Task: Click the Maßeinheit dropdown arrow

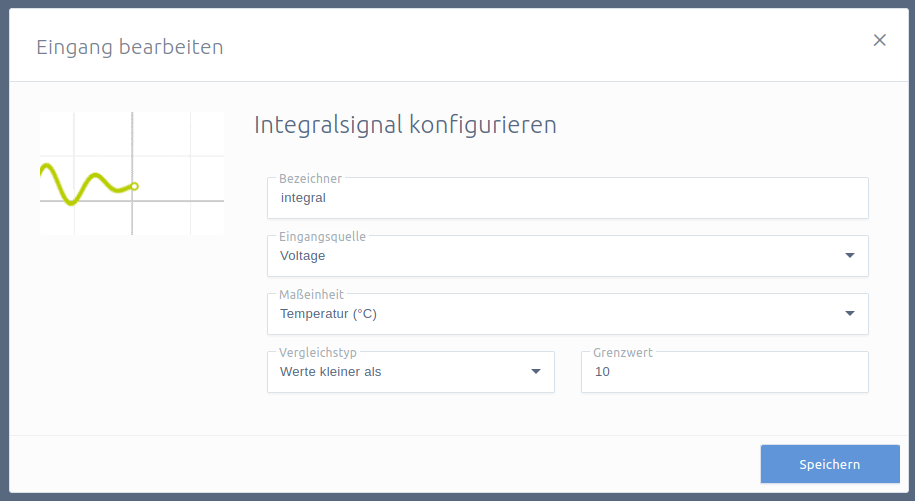Action: [850, 313]
